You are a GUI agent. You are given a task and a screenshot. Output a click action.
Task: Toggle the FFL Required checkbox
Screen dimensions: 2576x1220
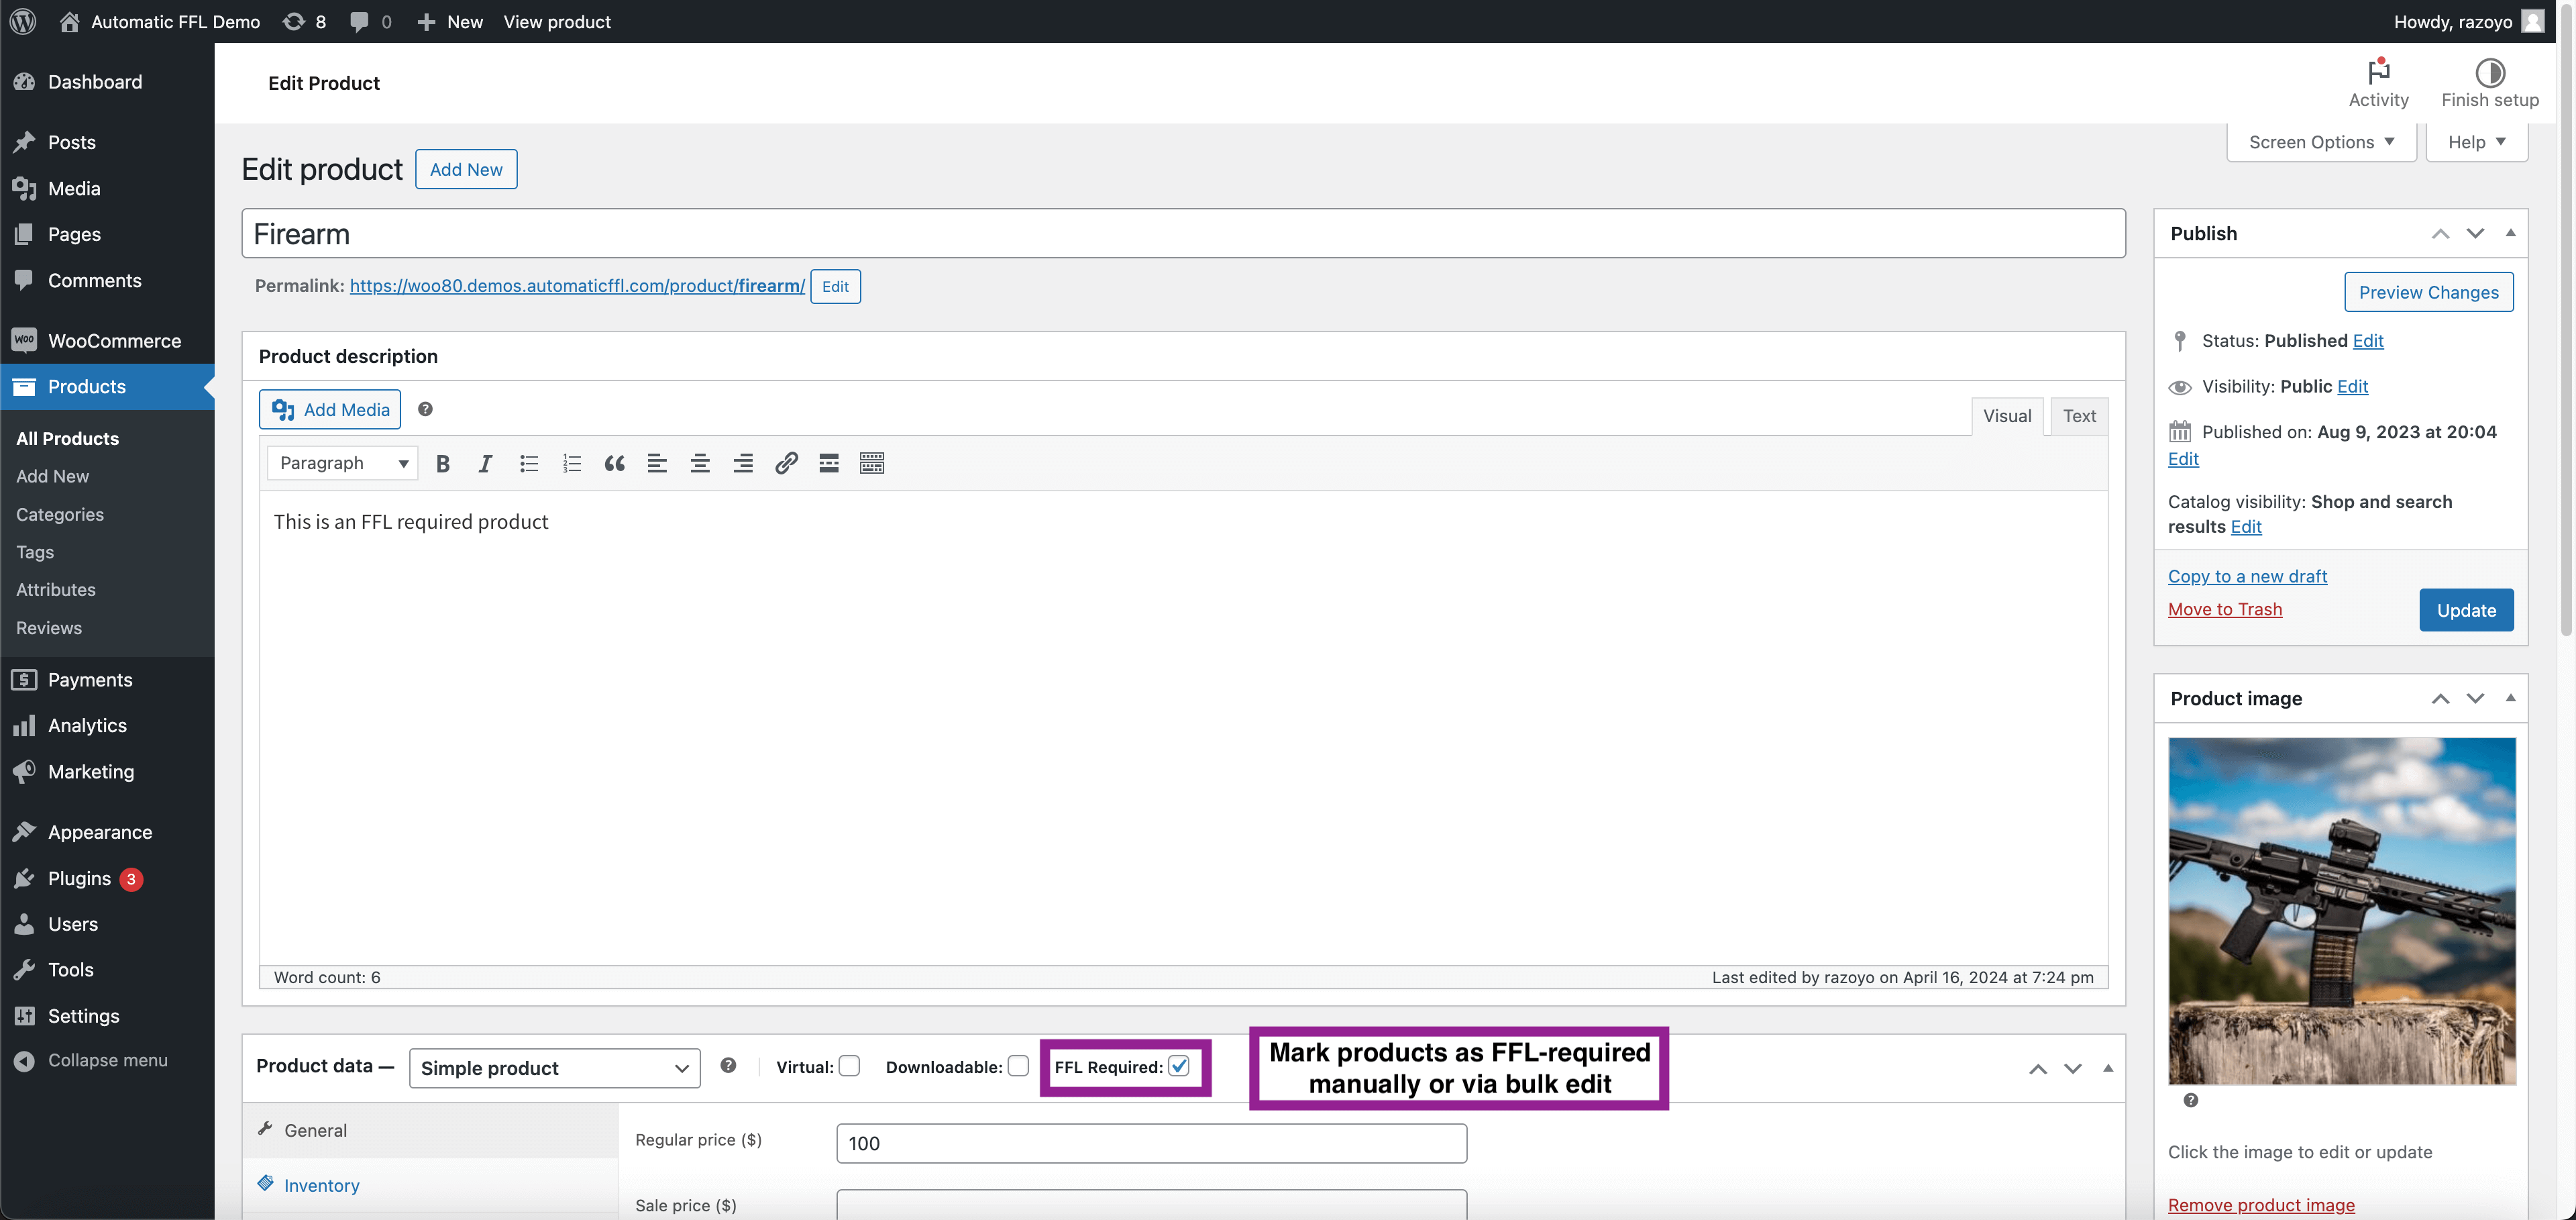(1181, 1066)
